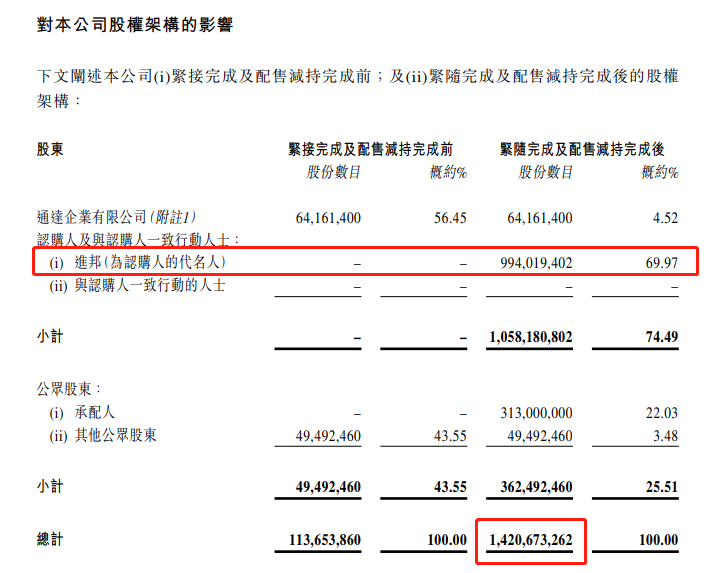The image size is (711, 573).
Task: Click the subtotal 1,058,180,802
Action: pyautogui.click(x=531, y=337)
